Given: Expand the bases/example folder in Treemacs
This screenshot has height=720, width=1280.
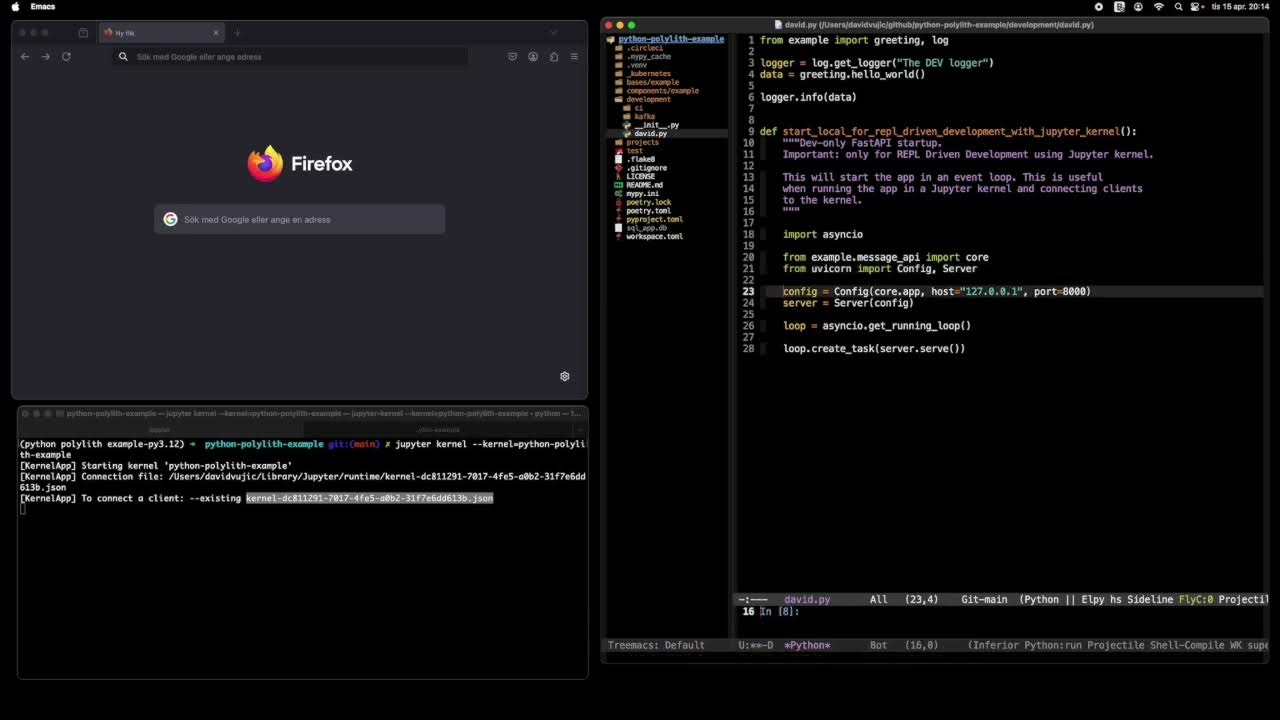Looking at the screenshot, I should 653,82.
